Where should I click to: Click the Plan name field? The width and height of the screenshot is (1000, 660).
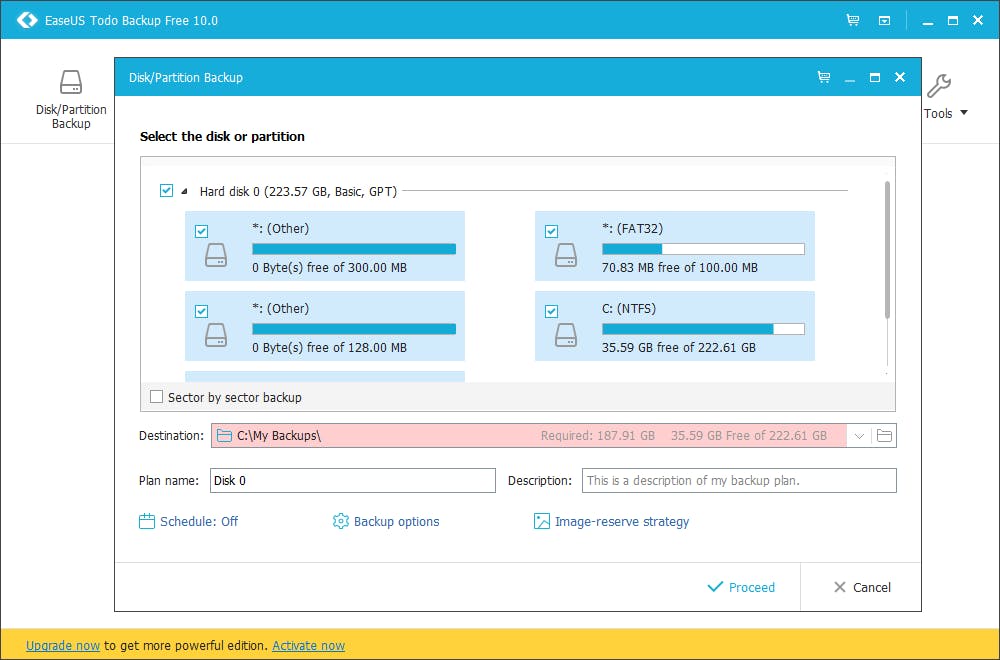[353, 480]
